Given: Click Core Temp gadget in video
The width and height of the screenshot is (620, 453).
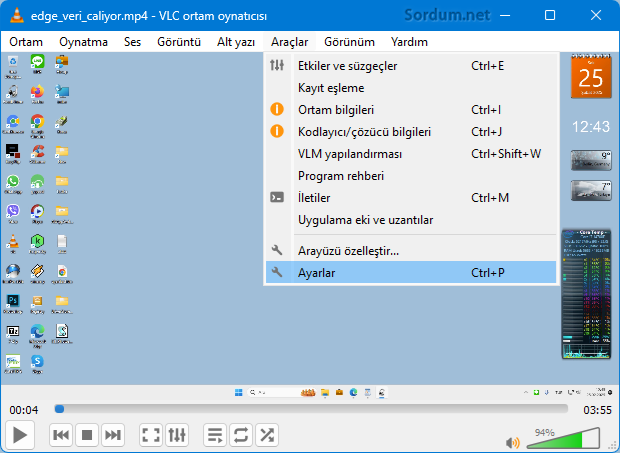Looking at the screenshot, I should [x=587, y=294].
